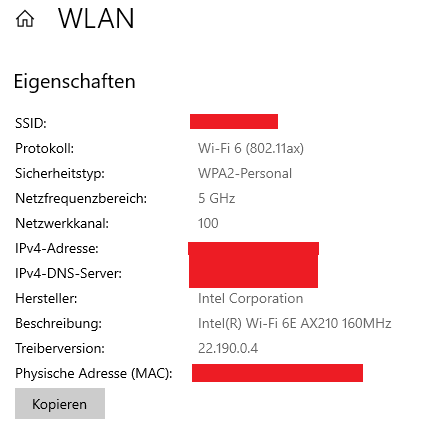Click the redacted IPv4-DNS-Server value
The image size is (447, 433).
coord(253,272)
